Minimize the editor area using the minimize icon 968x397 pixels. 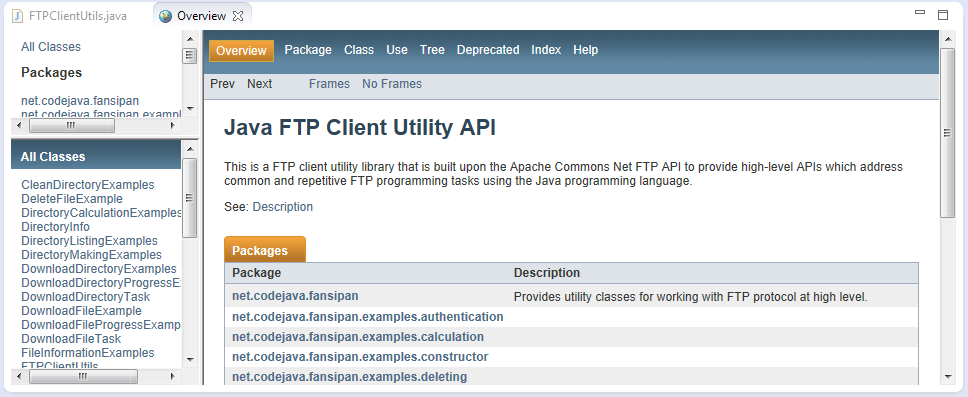(920, 12)
